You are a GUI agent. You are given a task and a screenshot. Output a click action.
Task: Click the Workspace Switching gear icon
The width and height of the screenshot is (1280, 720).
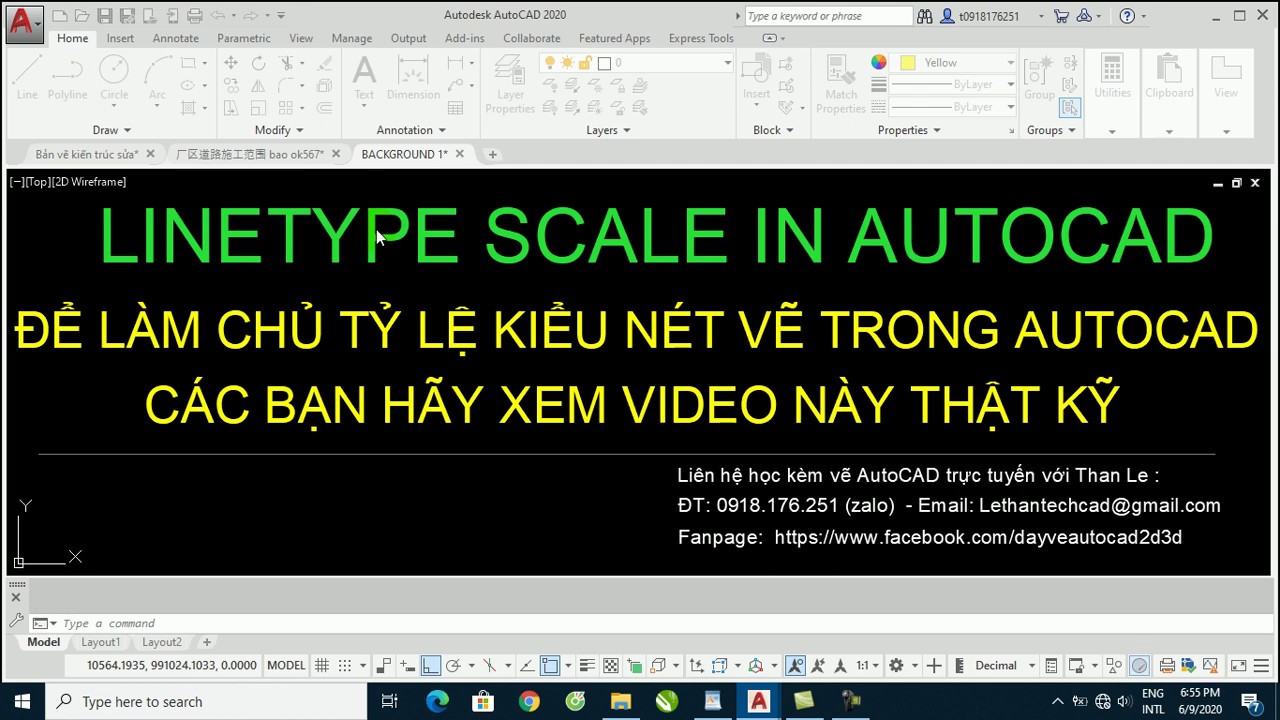click(896, 666)
